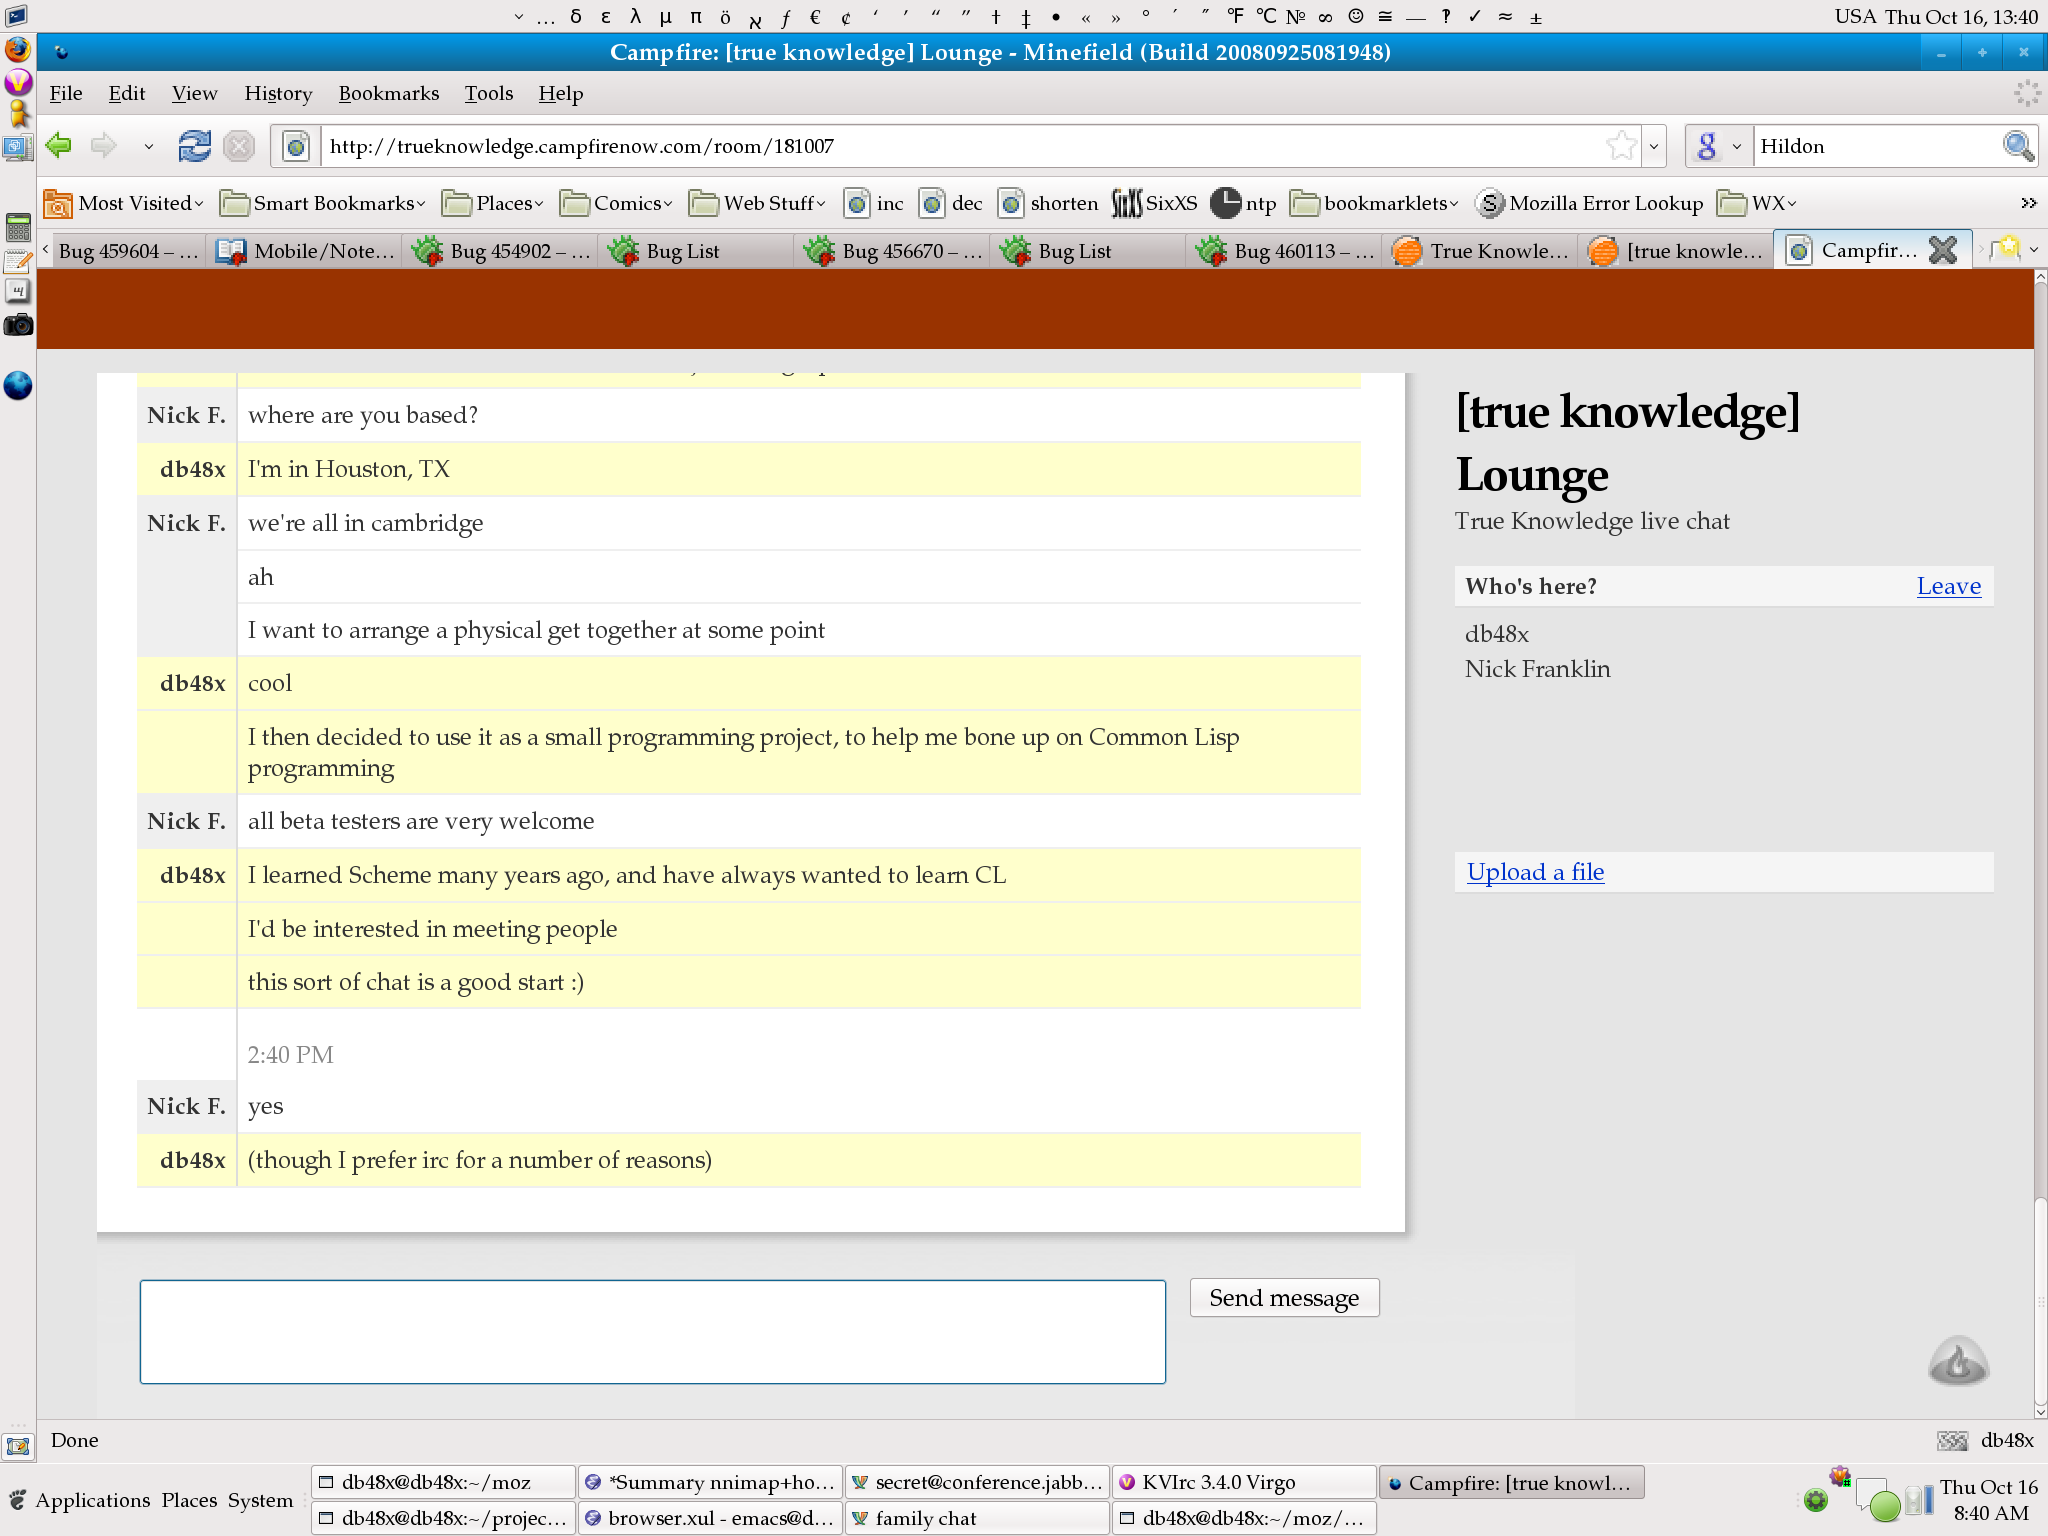
Task: Insert the pi symbol from the character palette
Action: 696,16
